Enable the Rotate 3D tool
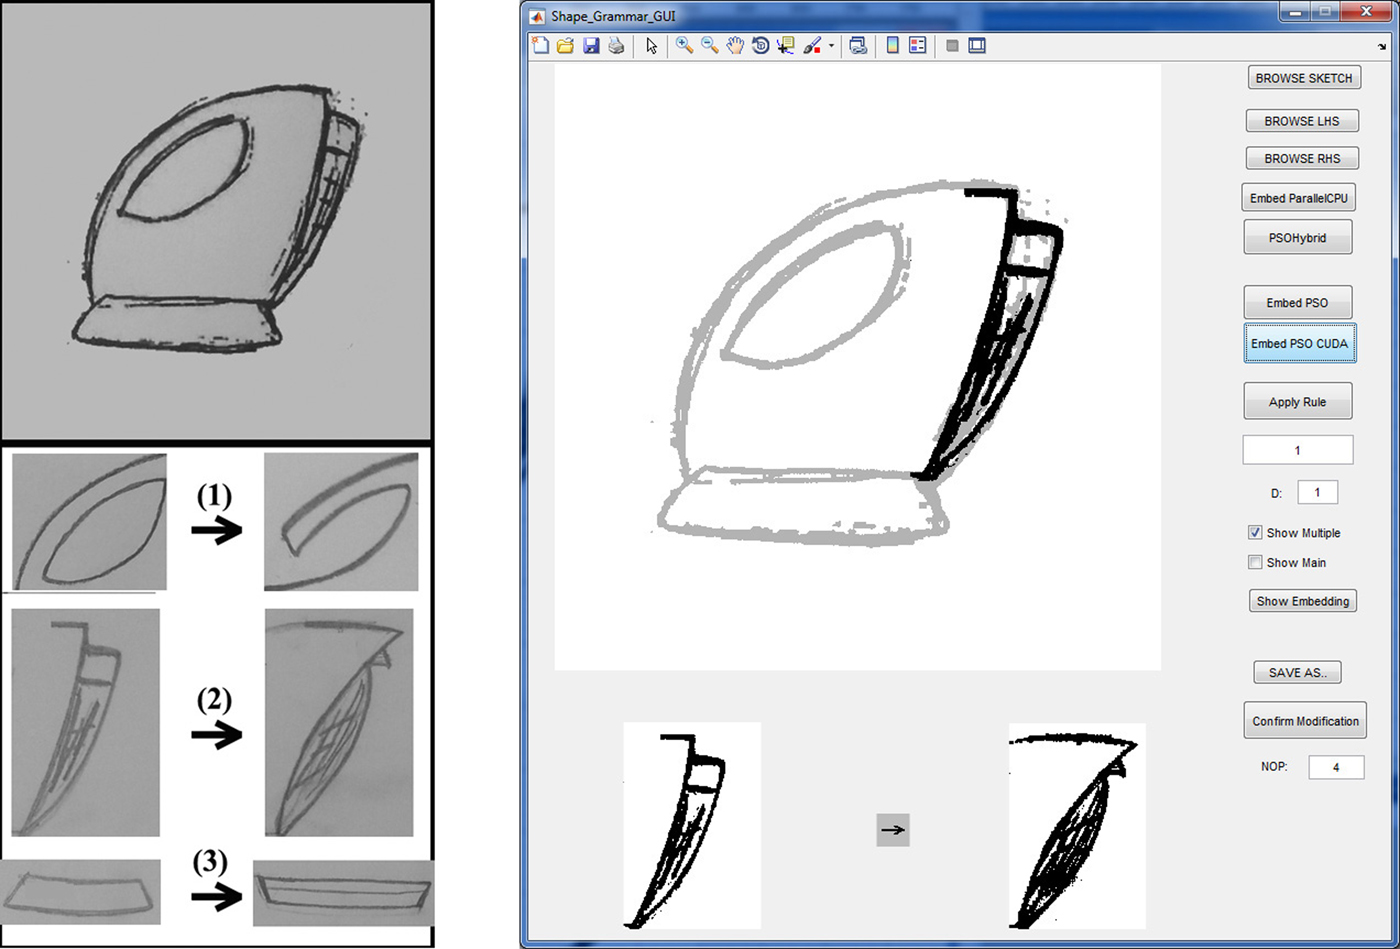This screenshot has width=1400, height=949. (760, 45)
